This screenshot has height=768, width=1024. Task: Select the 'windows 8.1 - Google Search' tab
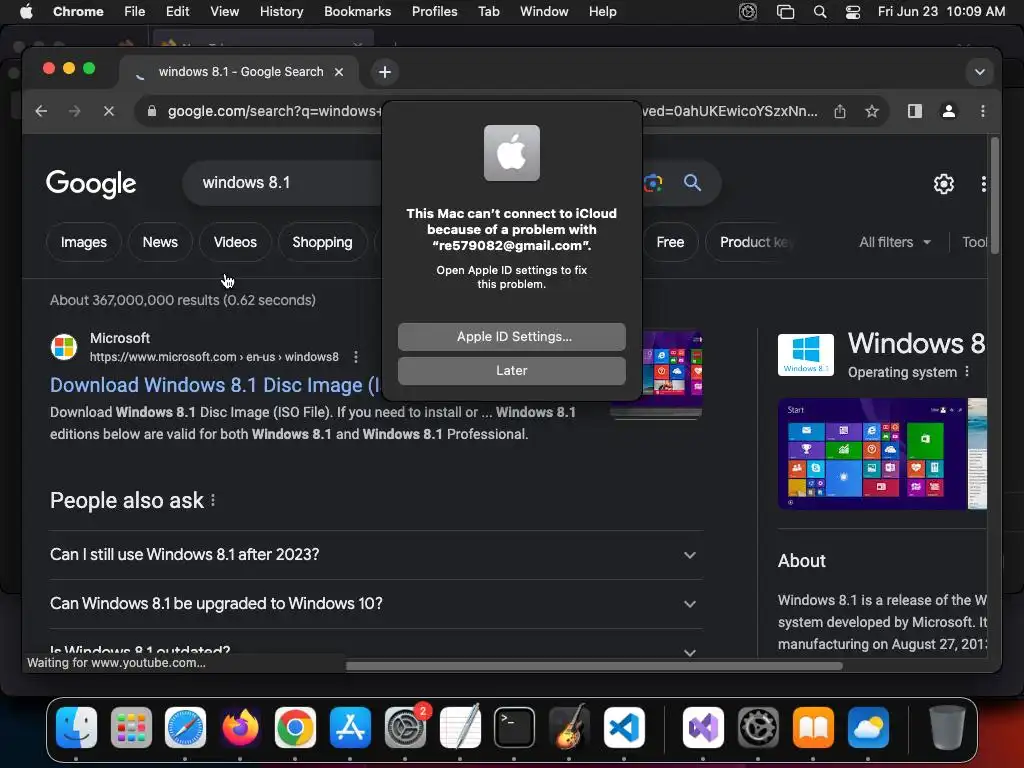point(239,72)
